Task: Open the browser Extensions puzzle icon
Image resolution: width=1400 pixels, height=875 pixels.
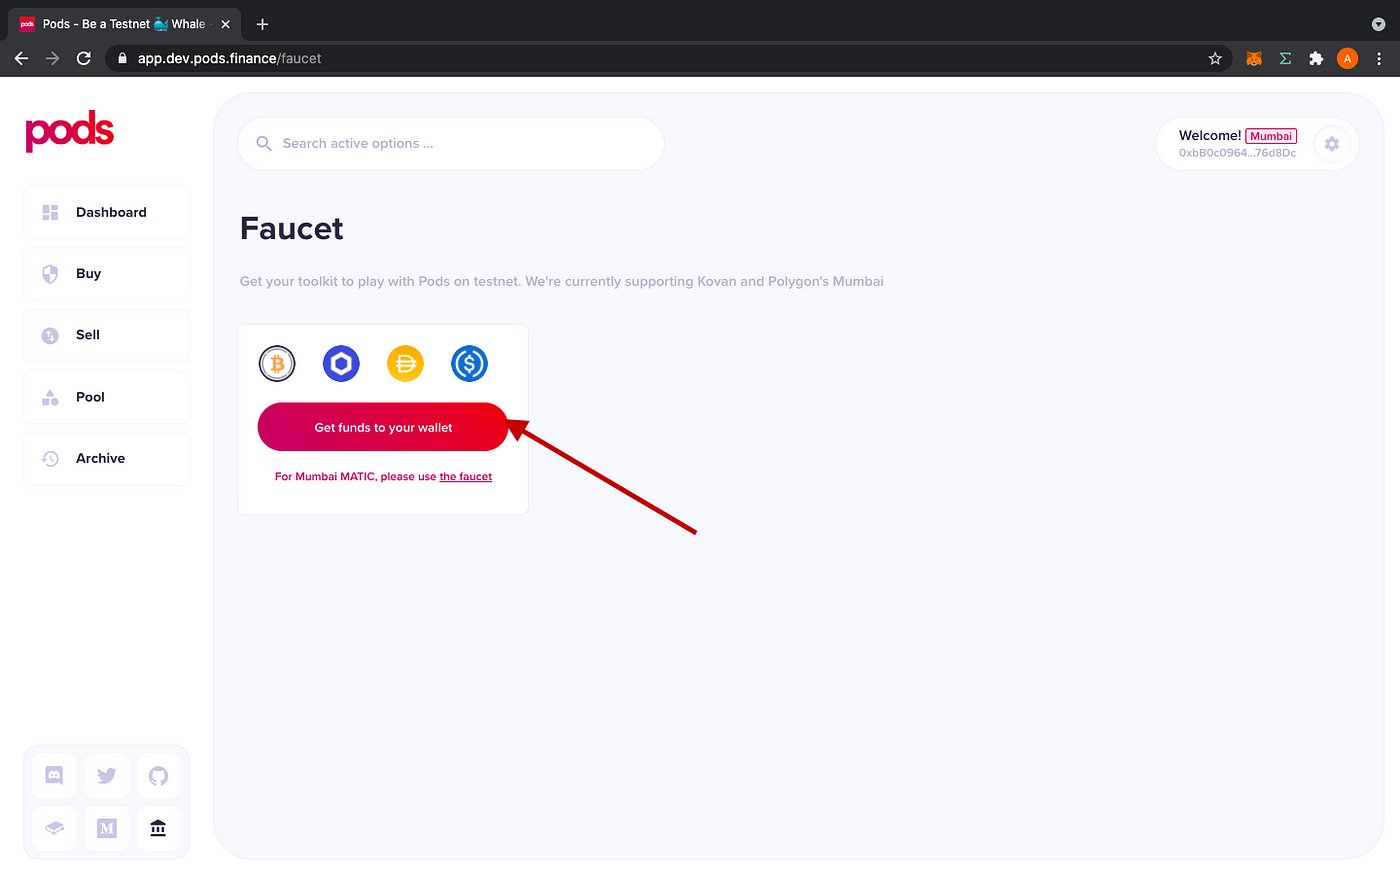Action: coord(1316,58)
